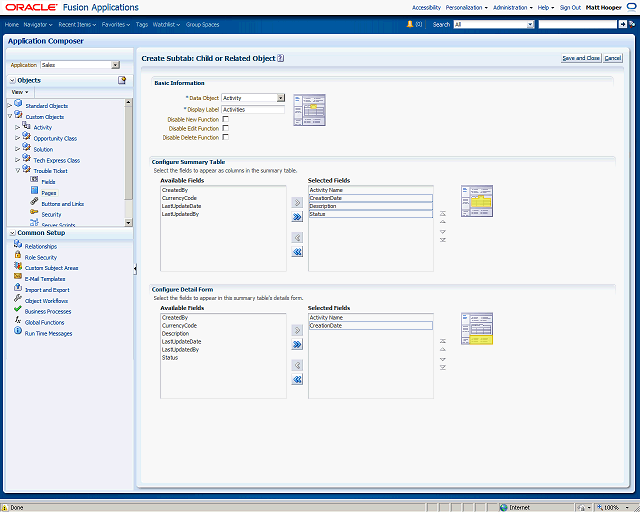Expand the Opportunity Class node
The height and width of the screenshot is (512, 640).
(18, 138)
